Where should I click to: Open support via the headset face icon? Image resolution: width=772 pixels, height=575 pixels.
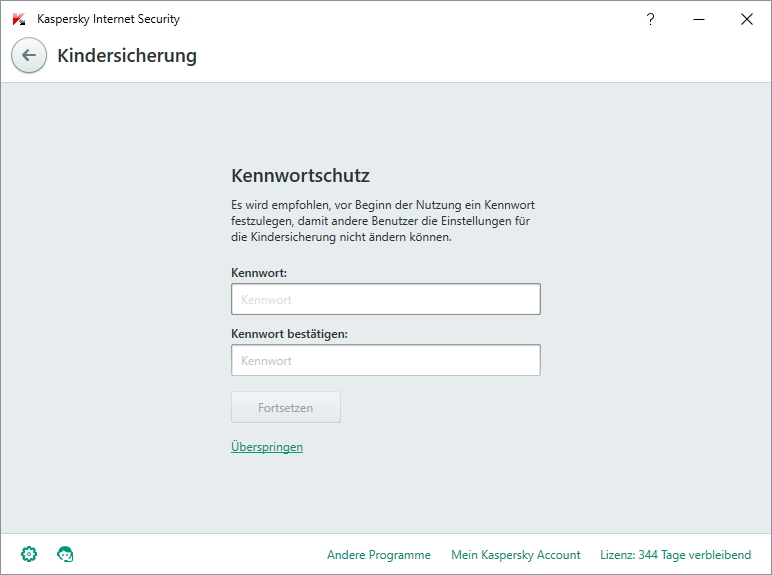[x=65, y=554]
